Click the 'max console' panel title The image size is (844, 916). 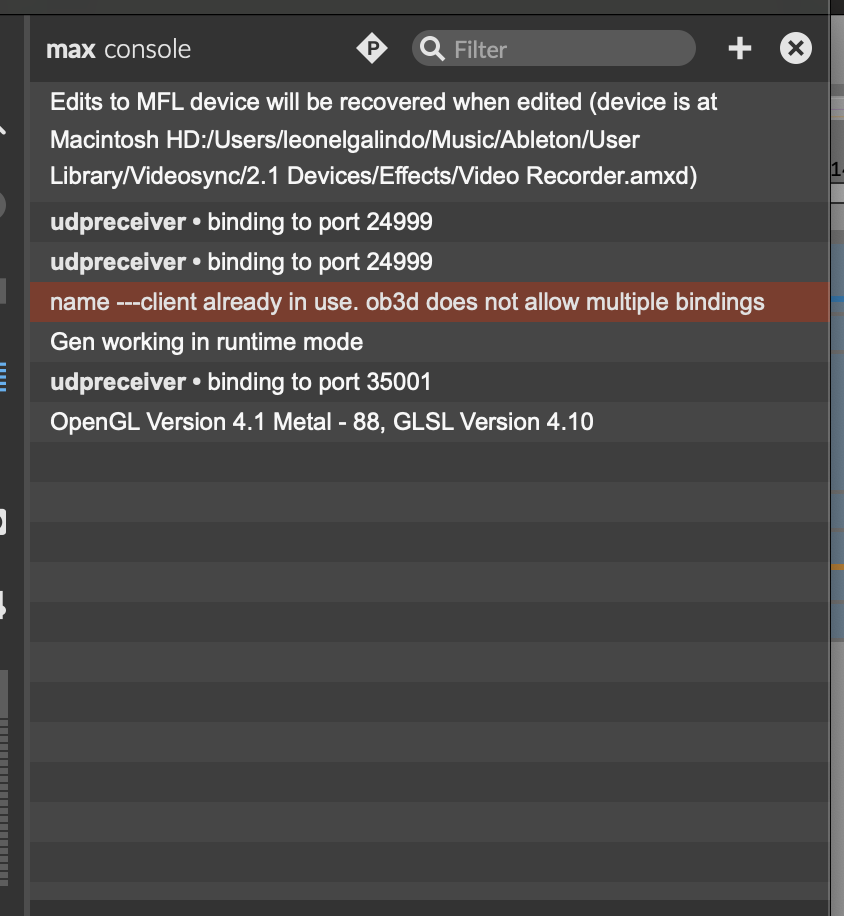[x=118, y=49]
